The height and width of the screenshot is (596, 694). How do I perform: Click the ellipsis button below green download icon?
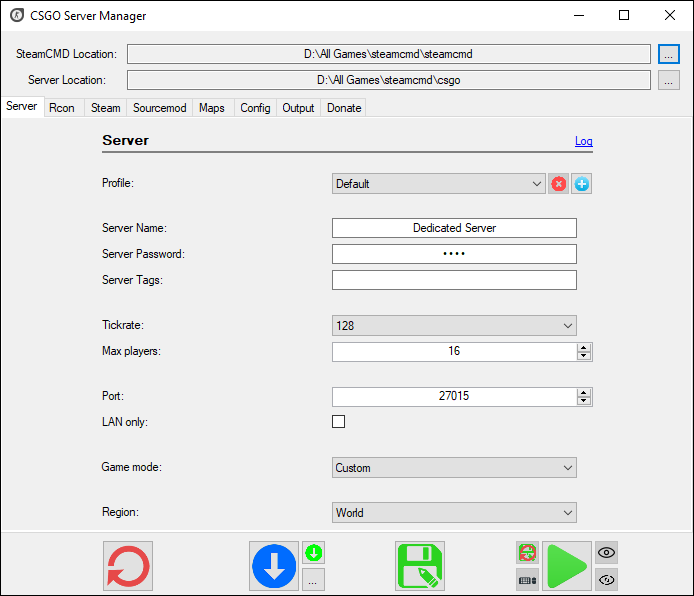click(313, 580)
